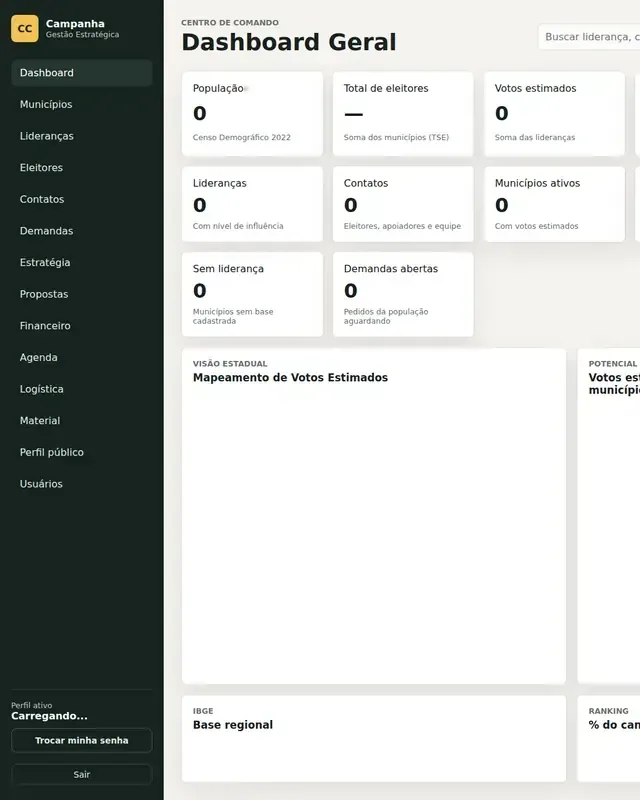Image resolution: width=640 pixels, height=800 pixels.
Task: Click the Base regional heading
Action: click(233, 725)
